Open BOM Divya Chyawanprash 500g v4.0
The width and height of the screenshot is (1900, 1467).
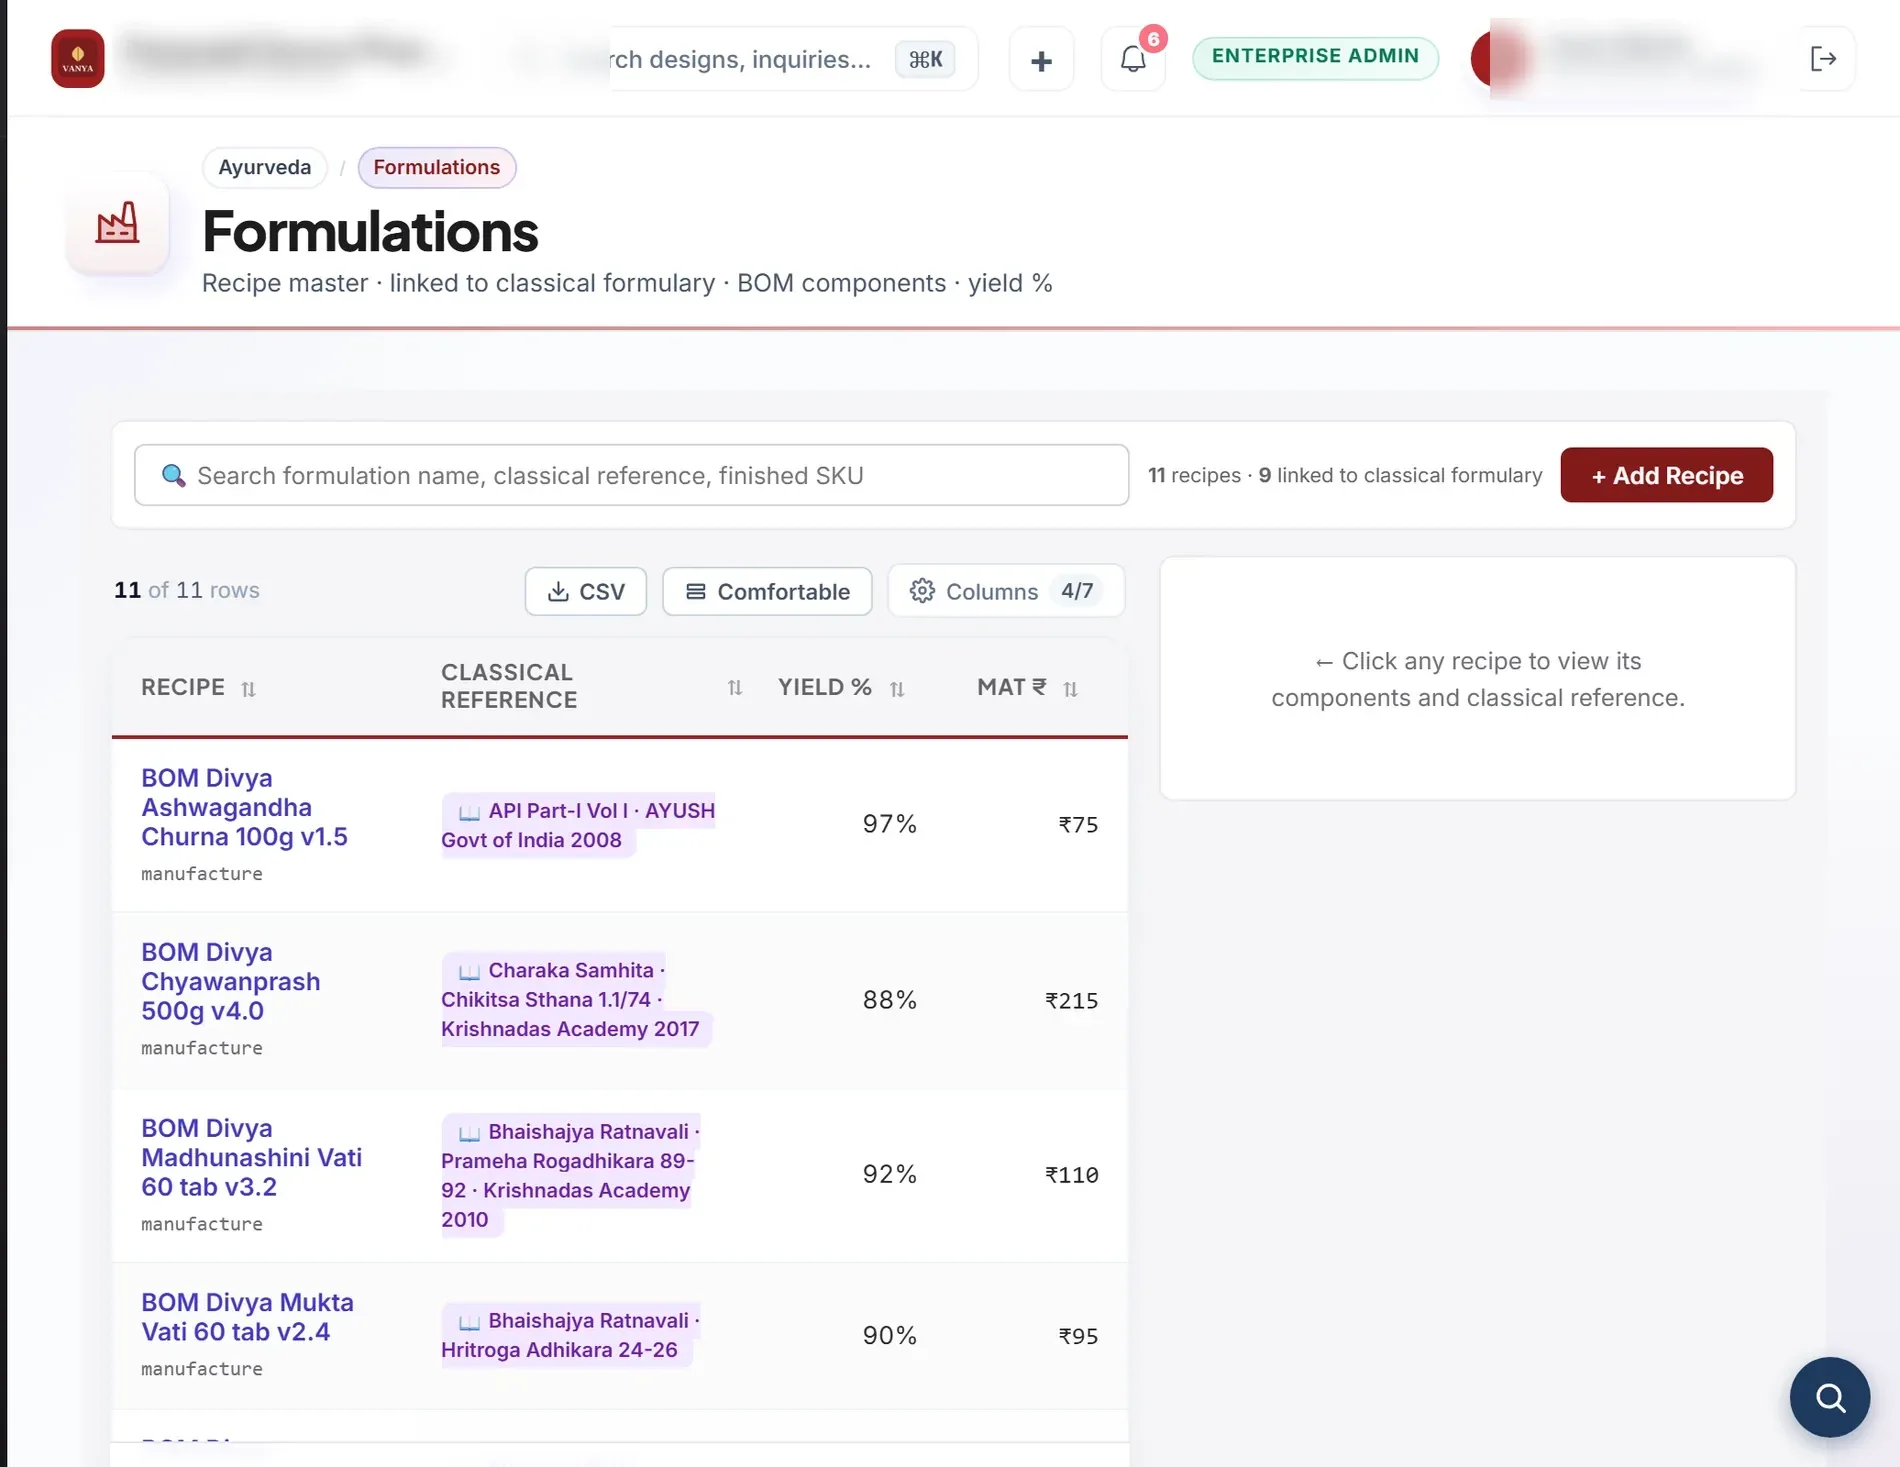pyautogui.click(x=230, y=981)
